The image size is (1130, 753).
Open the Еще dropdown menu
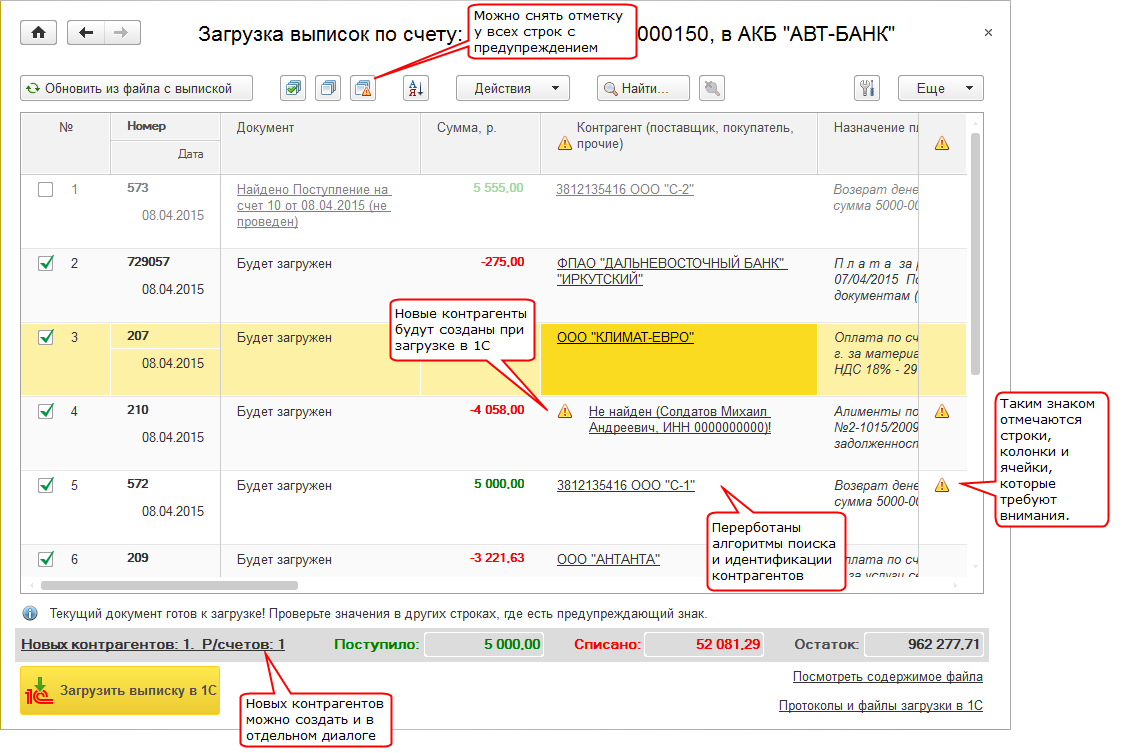click(940, 88)
